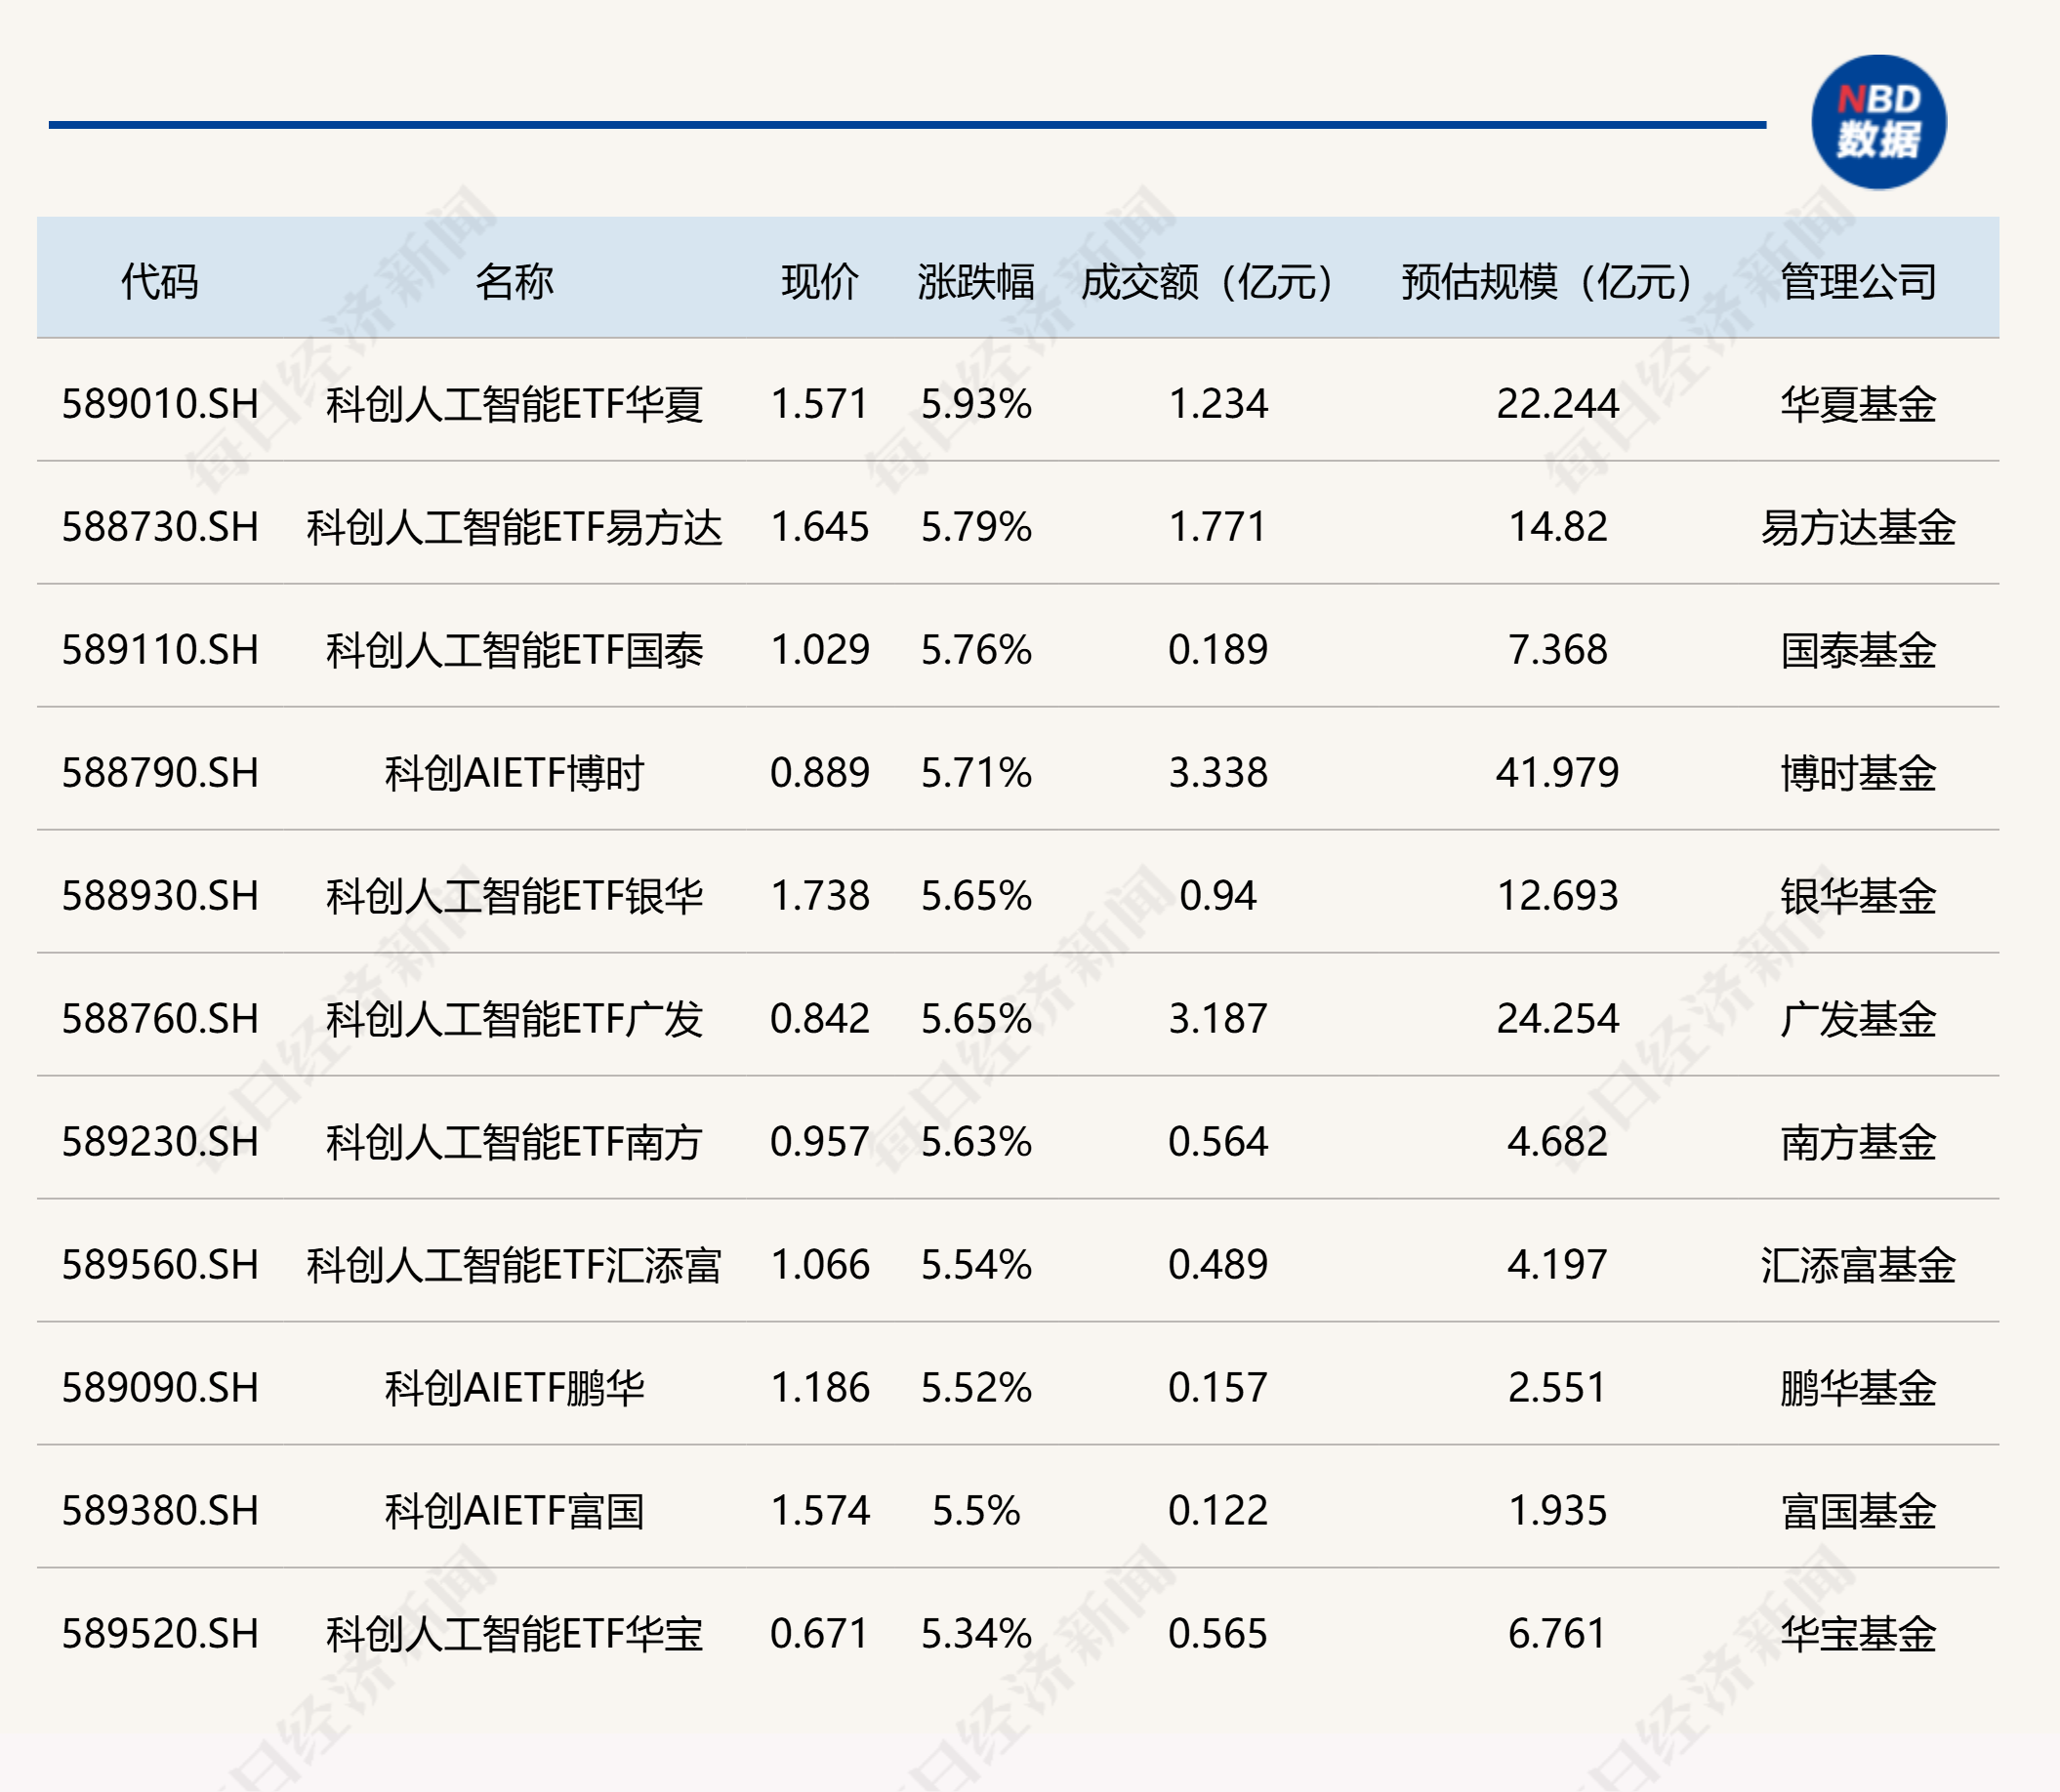The image size is (2060, 1792).
Task: Select 科创AIETF博时 name cell
Action: tap(514, 773)
